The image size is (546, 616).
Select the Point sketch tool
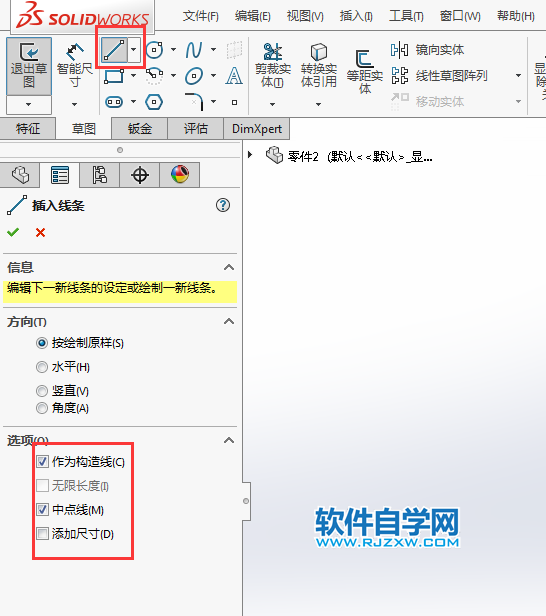click(x=235, y=102)
